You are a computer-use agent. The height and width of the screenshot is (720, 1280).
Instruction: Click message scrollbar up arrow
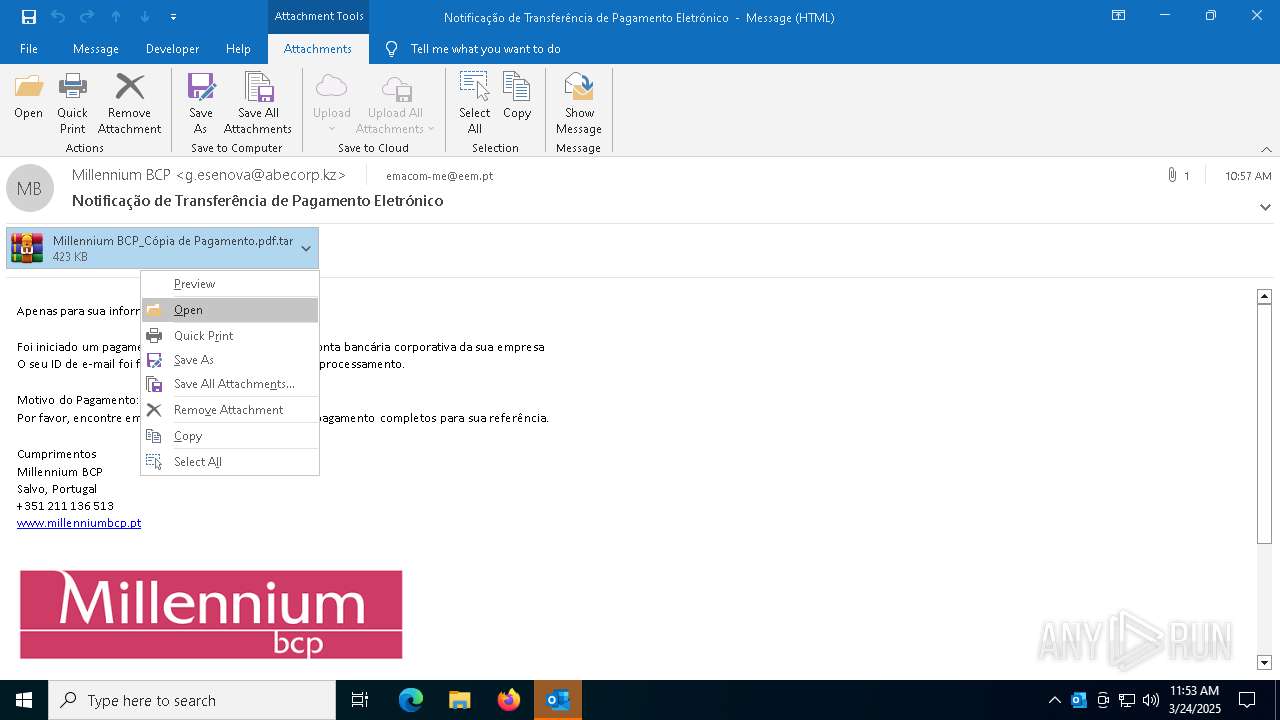click(1264, 296)
